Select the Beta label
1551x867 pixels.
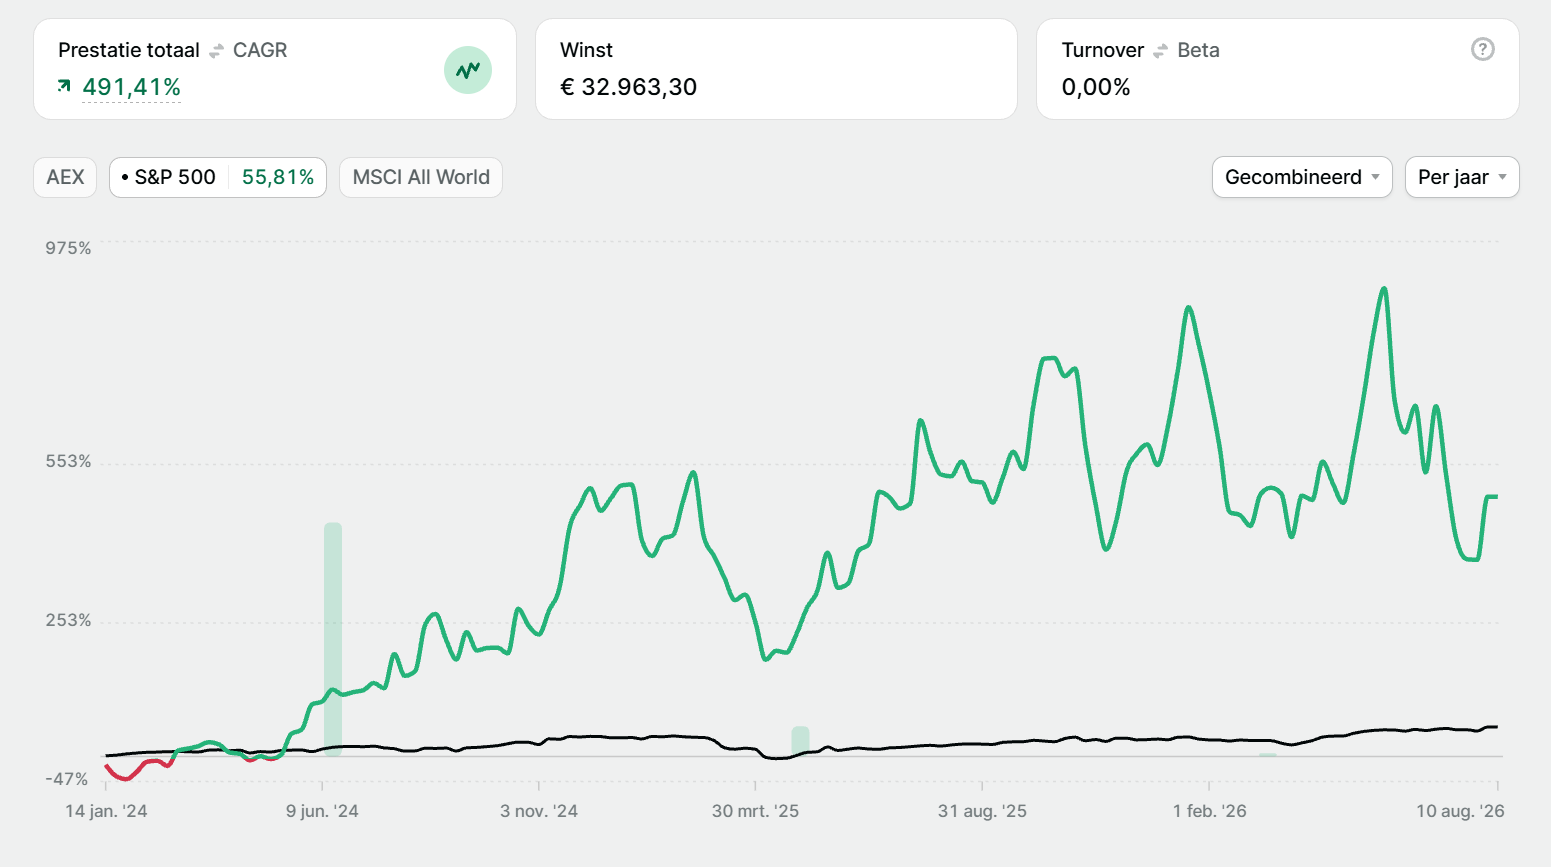click(1198, 50)
